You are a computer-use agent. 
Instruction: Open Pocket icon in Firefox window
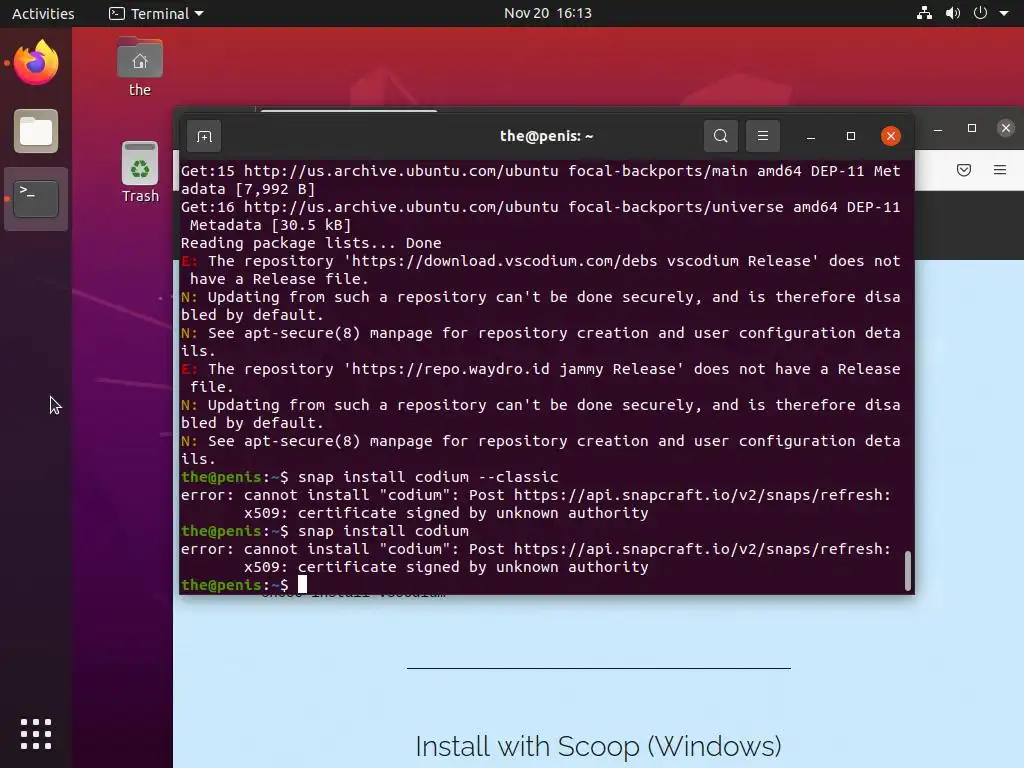pos(964,170)
